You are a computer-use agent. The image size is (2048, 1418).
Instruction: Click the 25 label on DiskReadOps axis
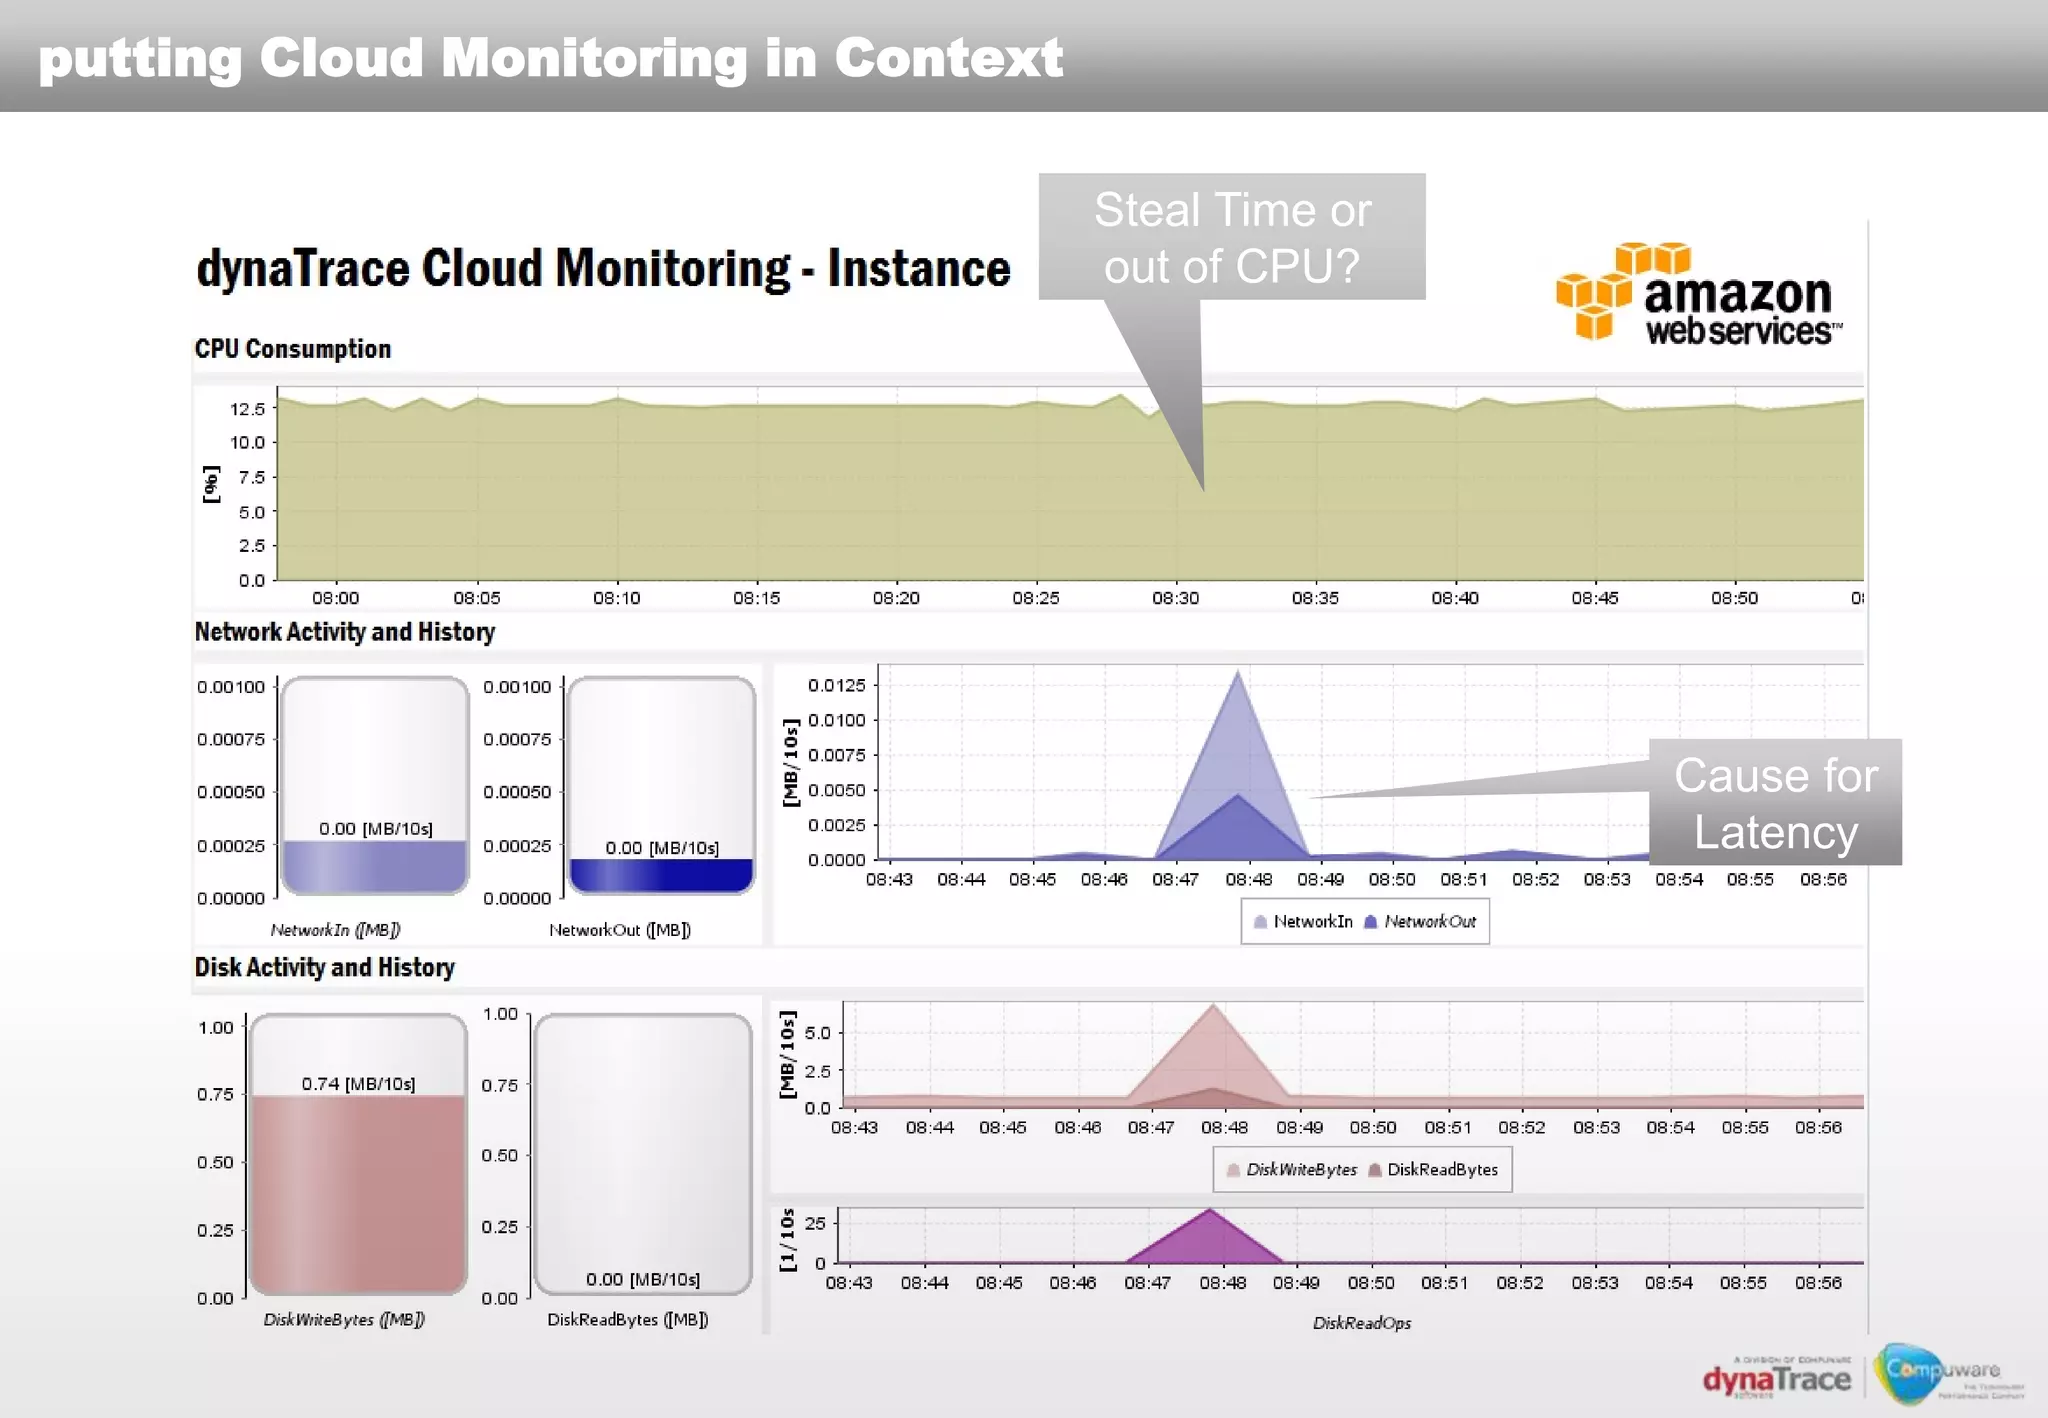(815, 1223)
